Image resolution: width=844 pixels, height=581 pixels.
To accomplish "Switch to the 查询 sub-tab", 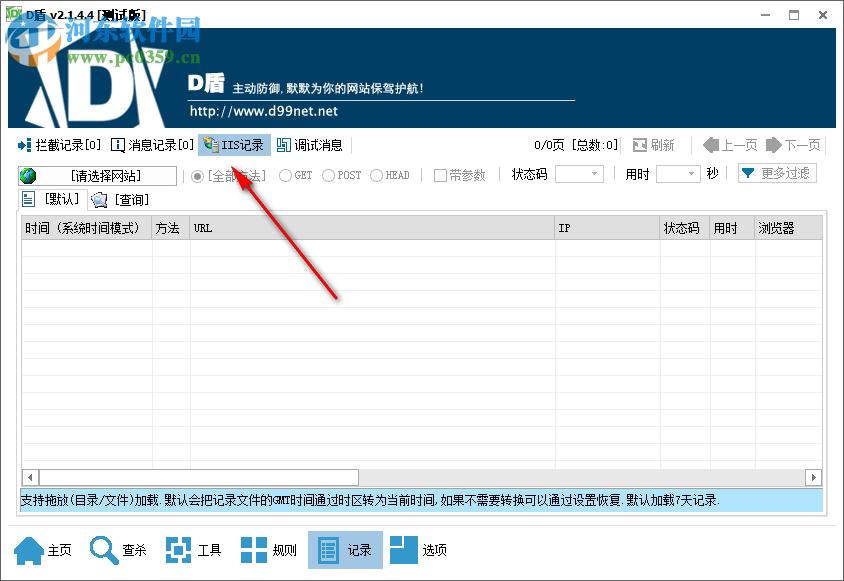I will tap(121, 200).
